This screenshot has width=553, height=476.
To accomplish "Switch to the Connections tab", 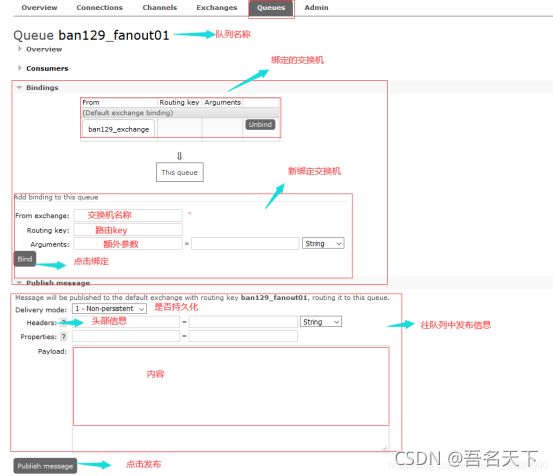I will coord(99,7).
